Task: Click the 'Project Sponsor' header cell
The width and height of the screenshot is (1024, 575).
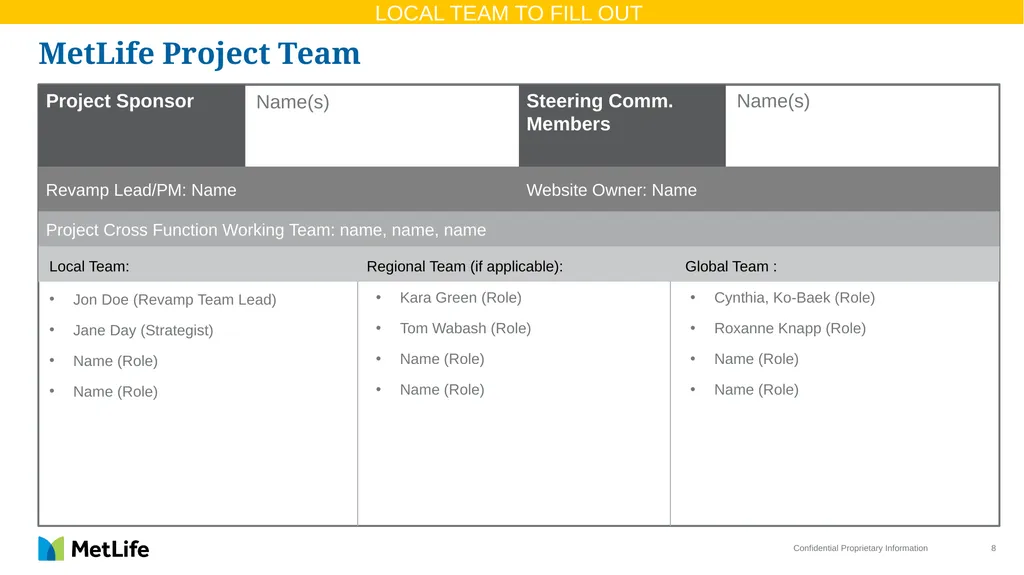Action: [x=142, y=125]
